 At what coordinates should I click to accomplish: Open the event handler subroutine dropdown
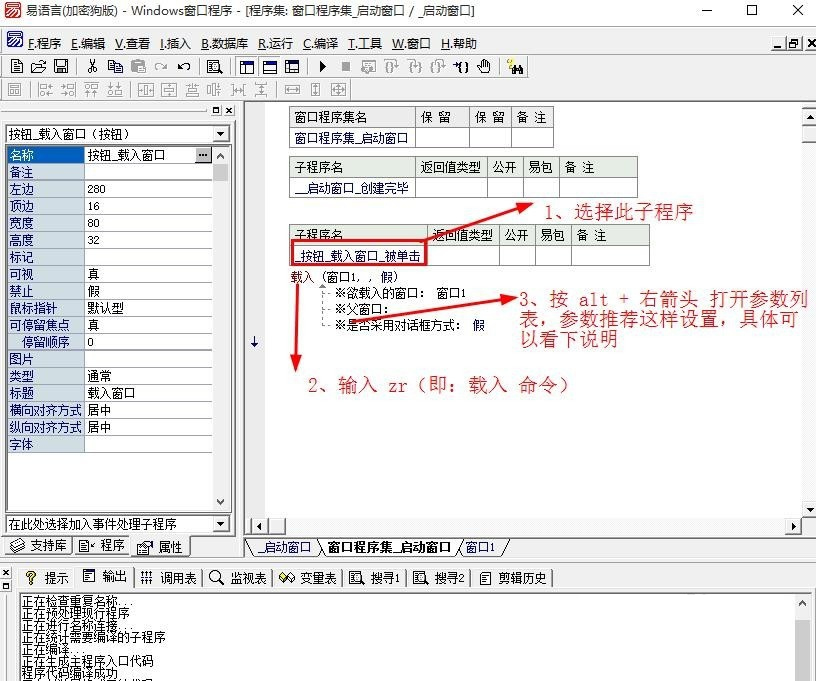221,524
